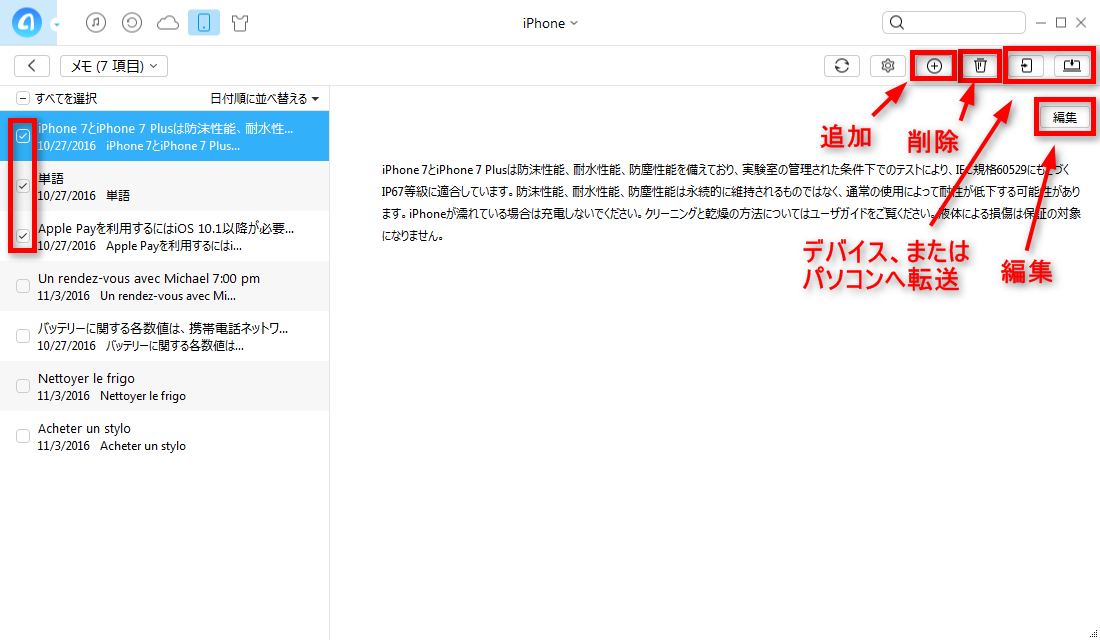Toggle the すべてを選択 checkbox
This screenshot has height=640, width=1100.
[23, 98]
